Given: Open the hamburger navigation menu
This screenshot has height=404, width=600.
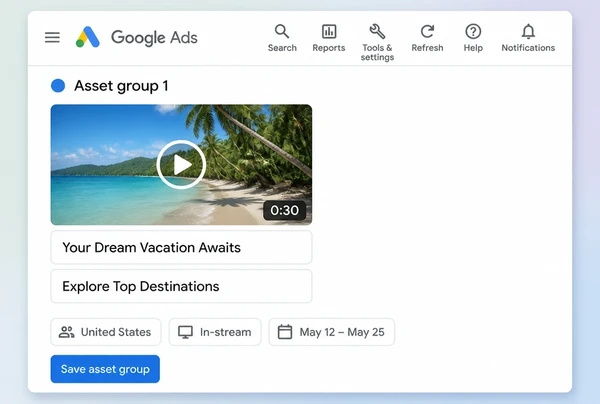Looking at the screenshot, I should tap(52, 37).
